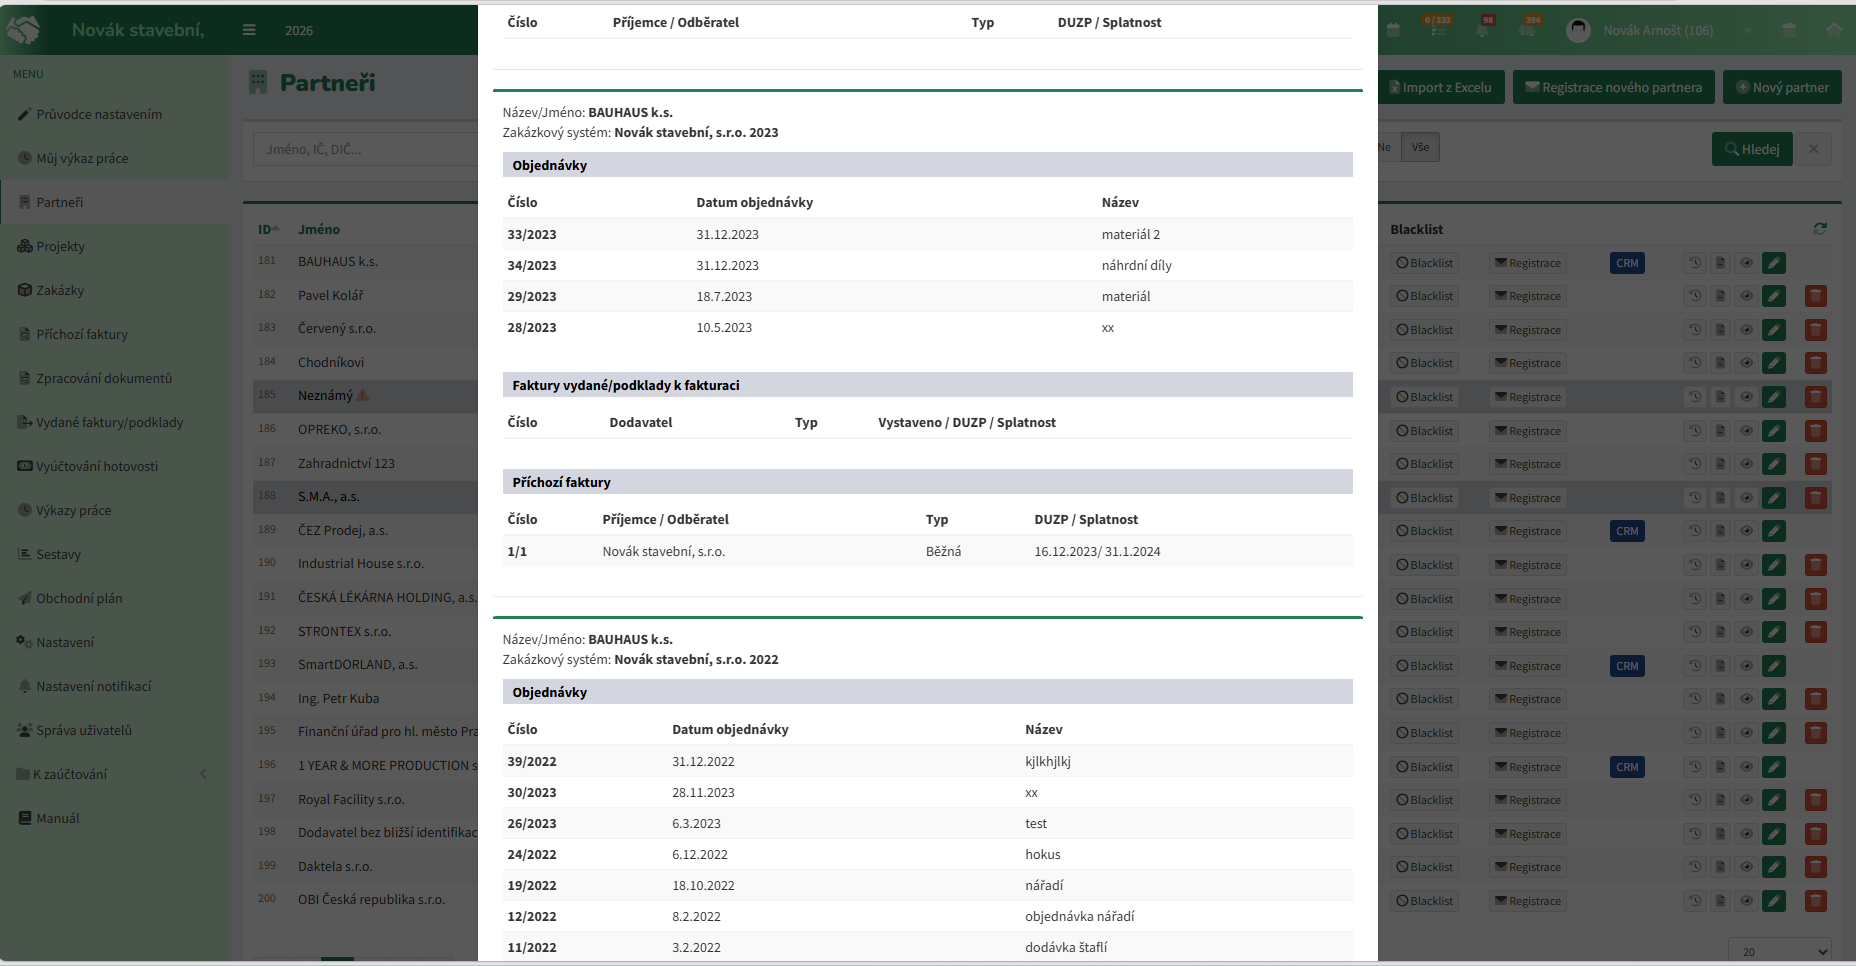Image resolution: width=1856 pixels, height=966 pixels.
Task: Delete OPREKO, s.r.o. with trash icon
Action: (x=1816, y=431)
